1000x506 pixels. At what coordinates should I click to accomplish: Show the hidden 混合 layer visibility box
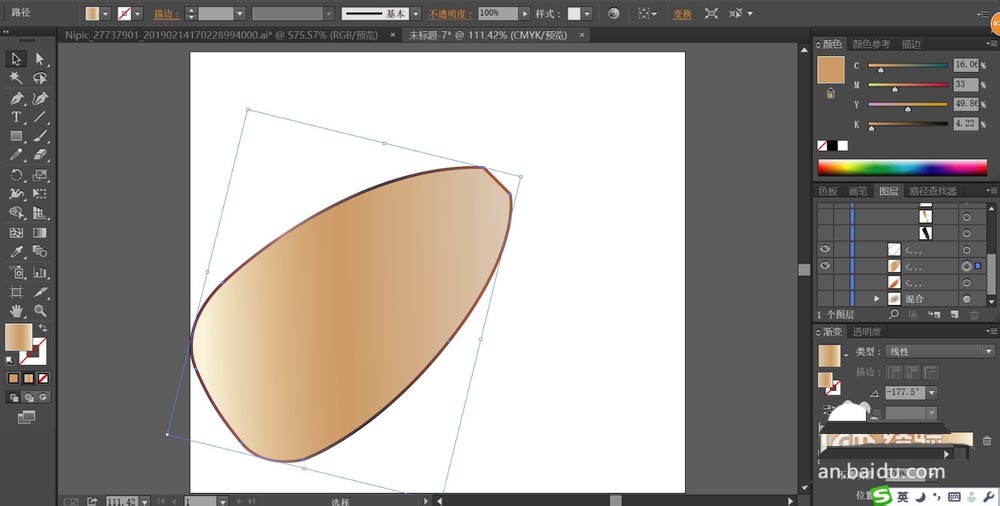click(x=825, y=299)
